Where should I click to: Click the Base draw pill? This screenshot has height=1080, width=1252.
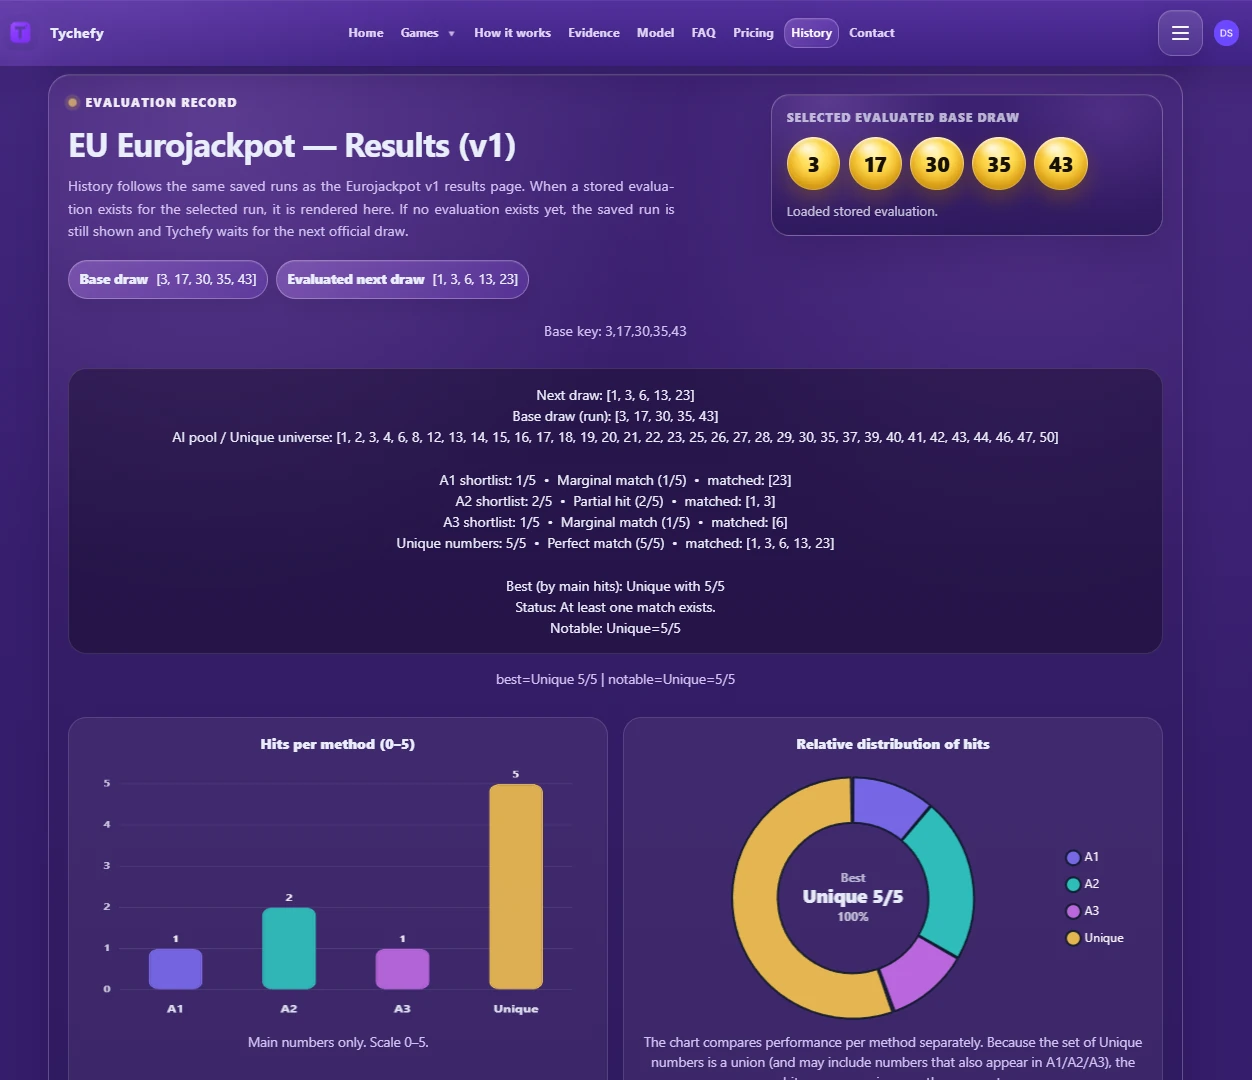click(168, 279)
